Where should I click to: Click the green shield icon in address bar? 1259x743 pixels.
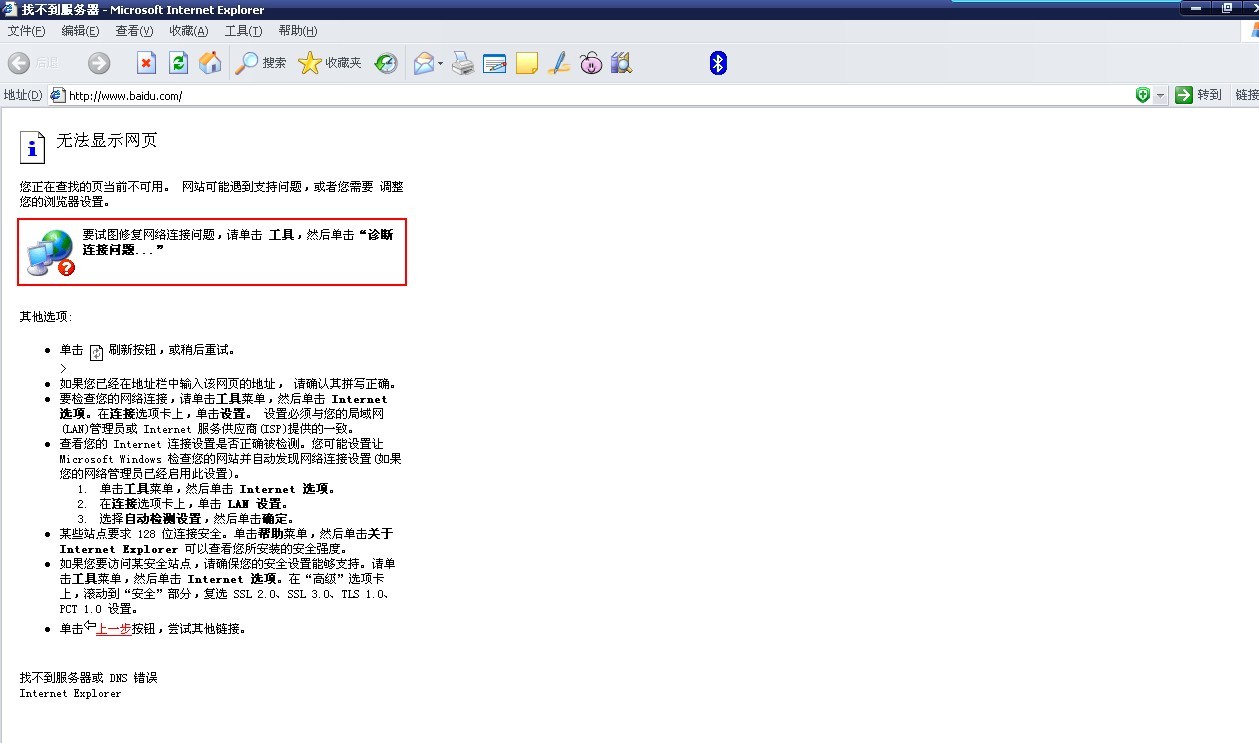(1143, 95)
